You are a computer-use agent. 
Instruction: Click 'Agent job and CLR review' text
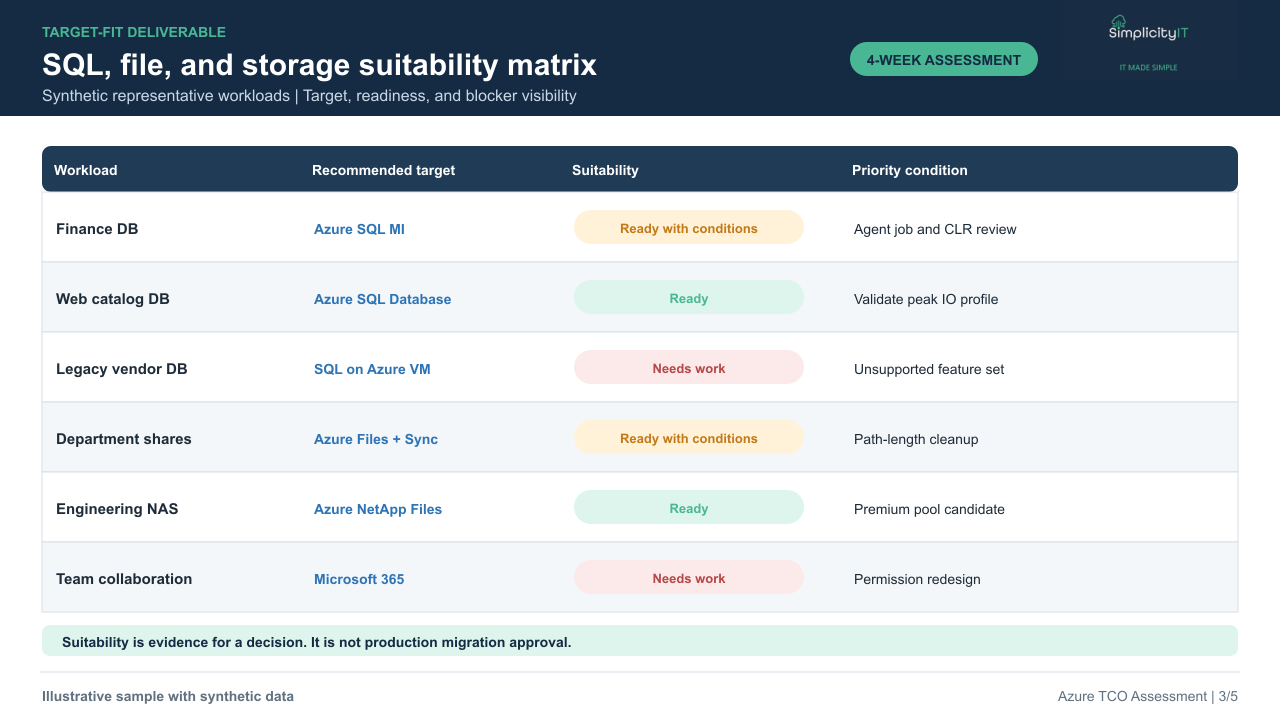935,229
